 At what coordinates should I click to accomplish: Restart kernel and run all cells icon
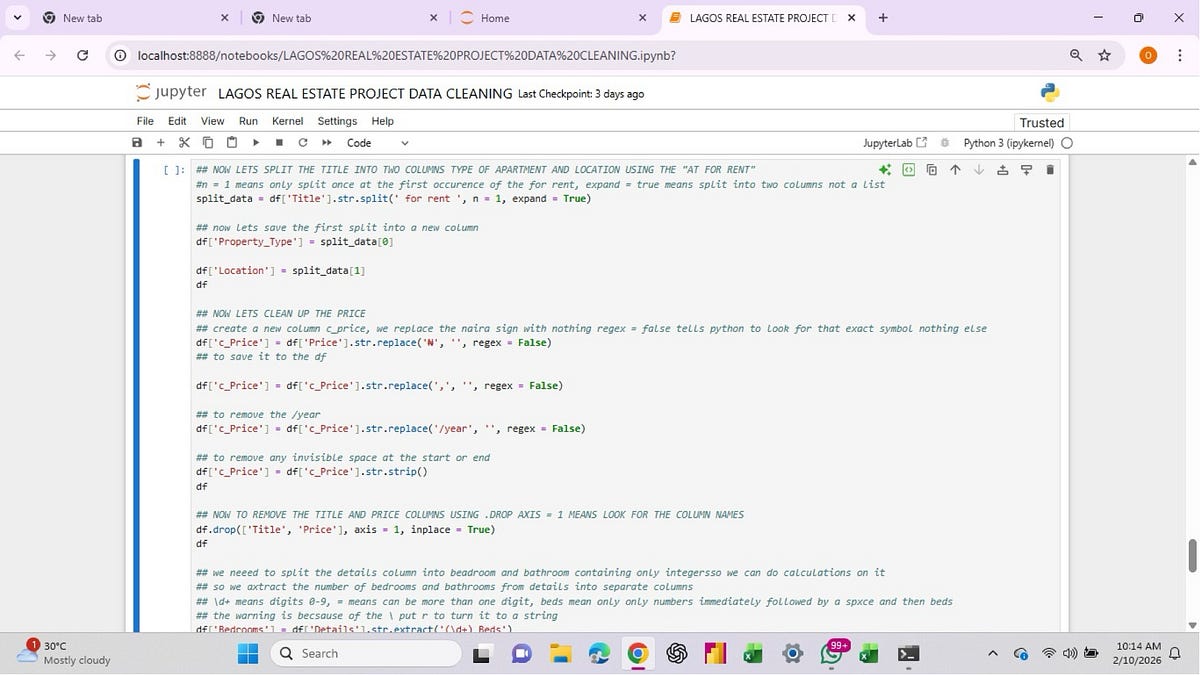(x=326, y=143)
